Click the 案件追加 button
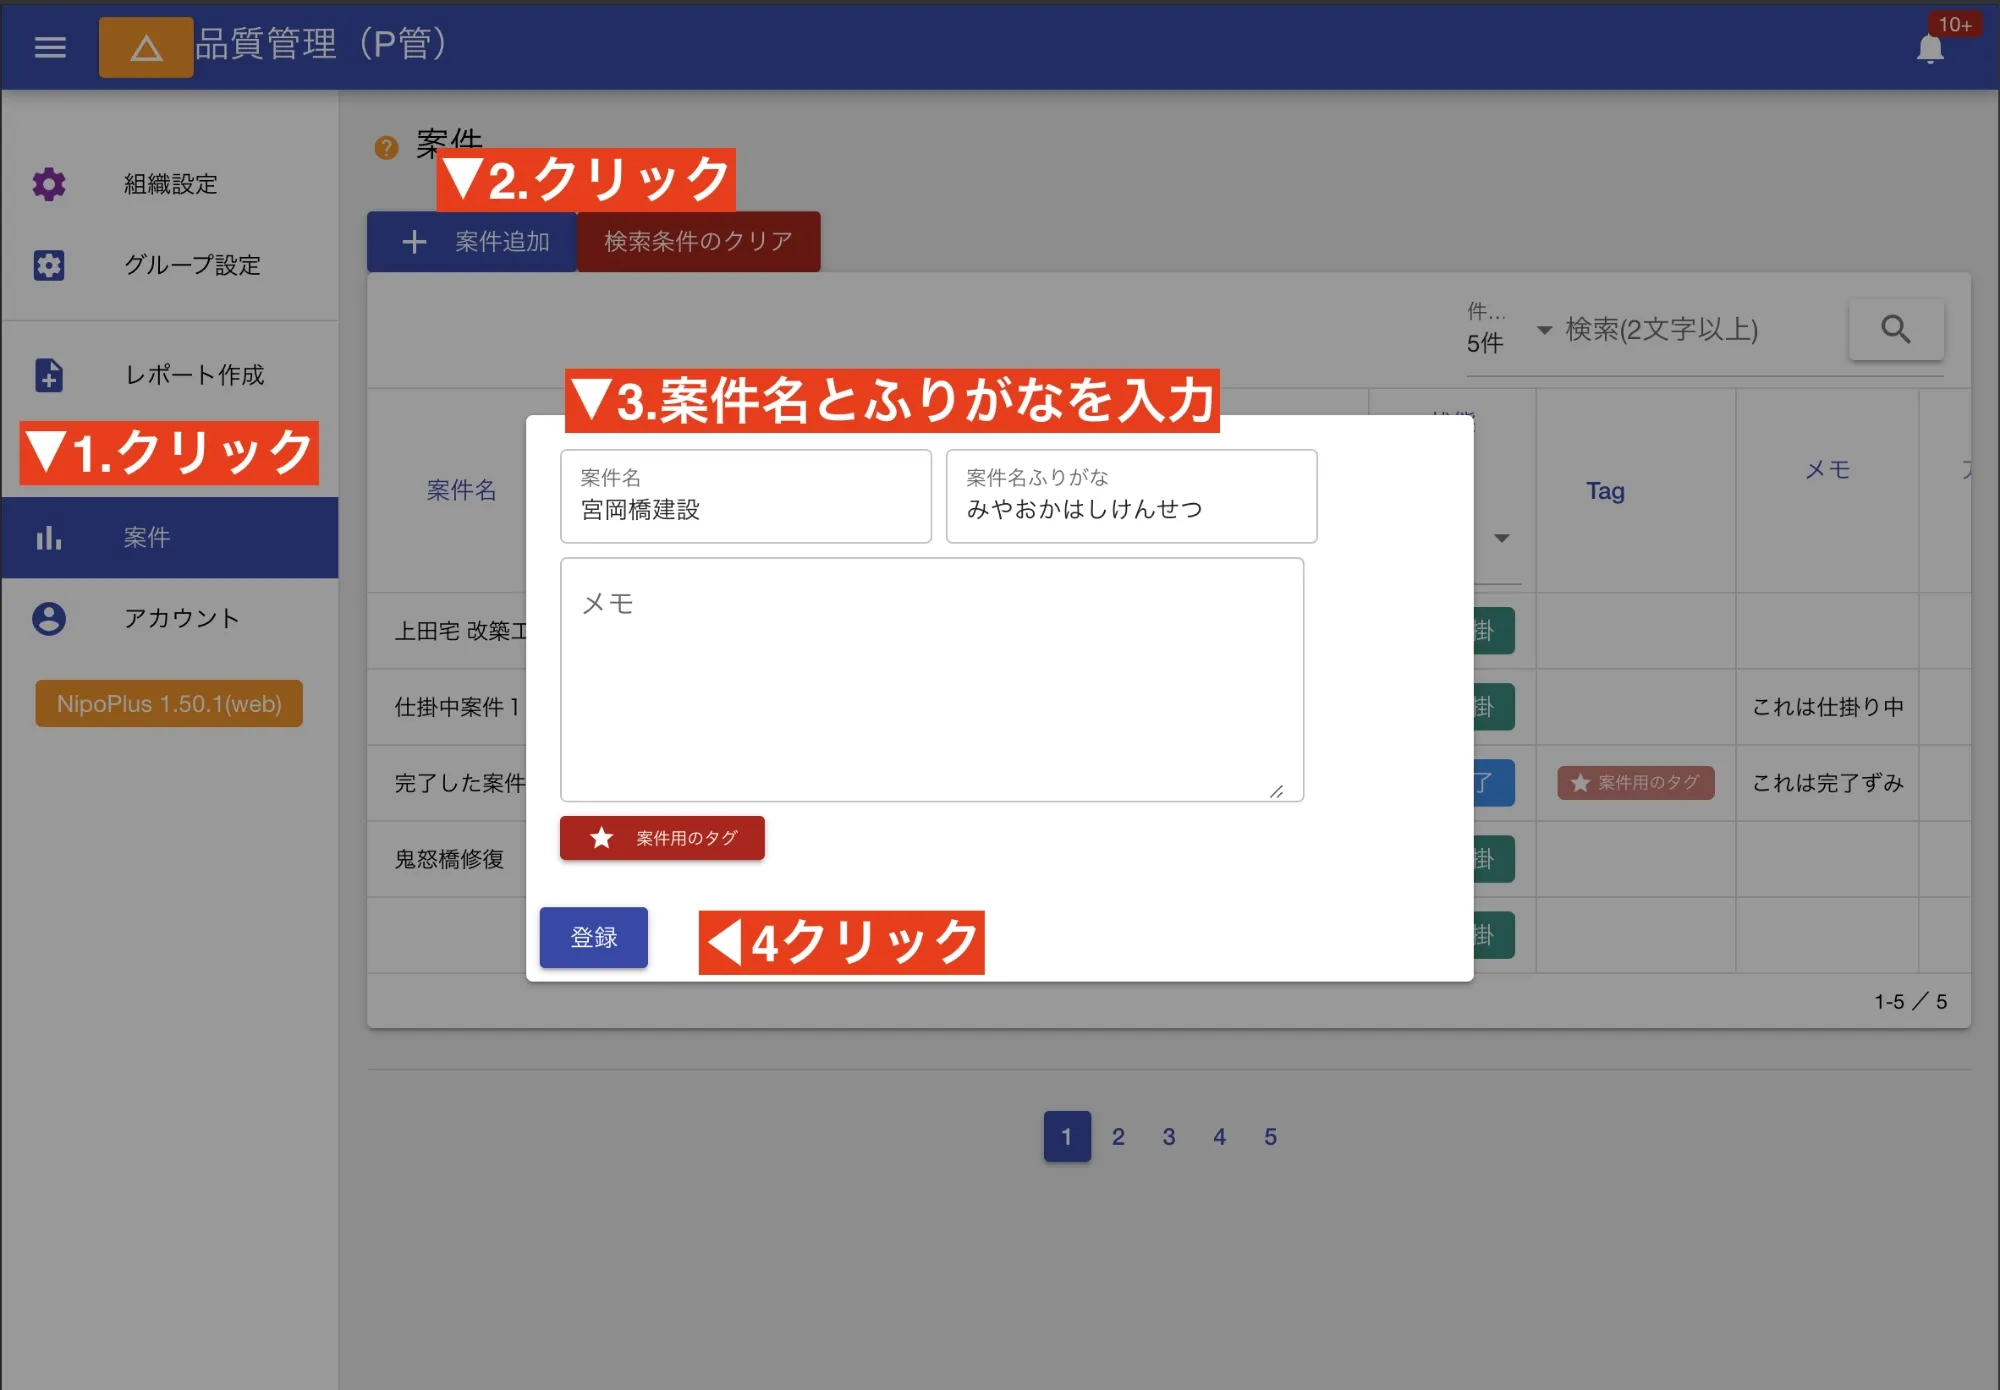This screenshot has height=1390, width=2000. coord(471,241)
